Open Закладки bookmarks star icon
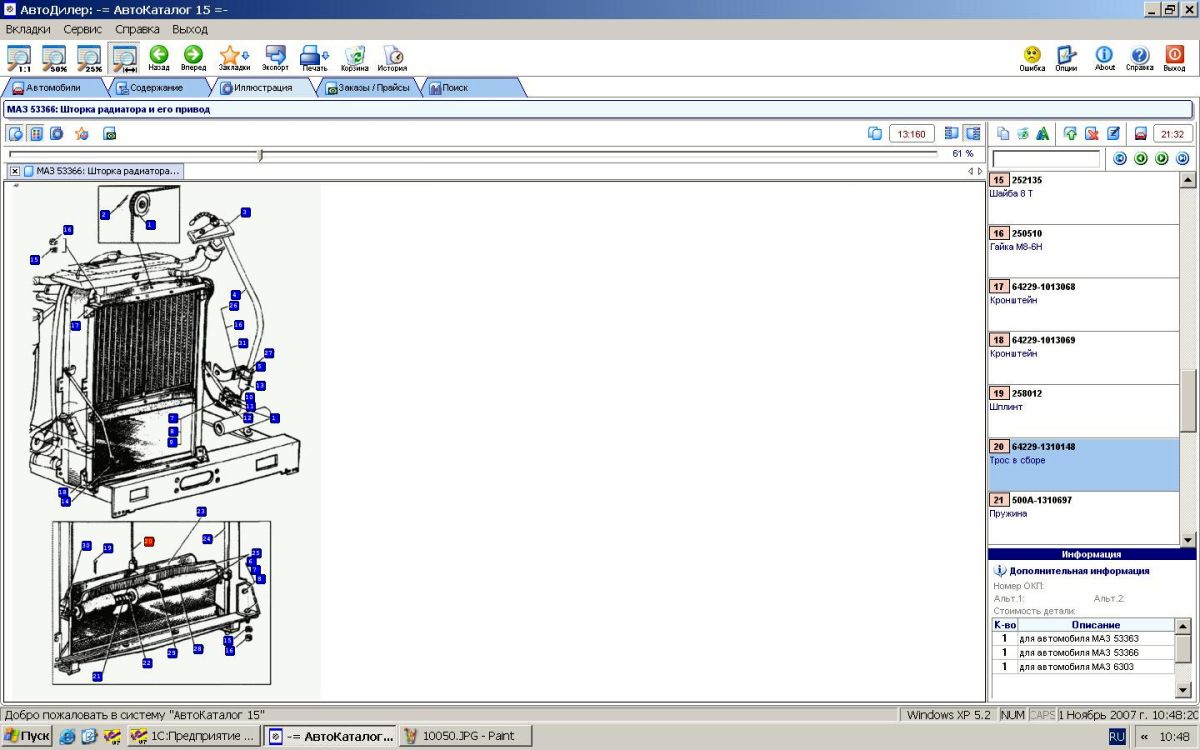1200x750 pixels. [229, 55]
